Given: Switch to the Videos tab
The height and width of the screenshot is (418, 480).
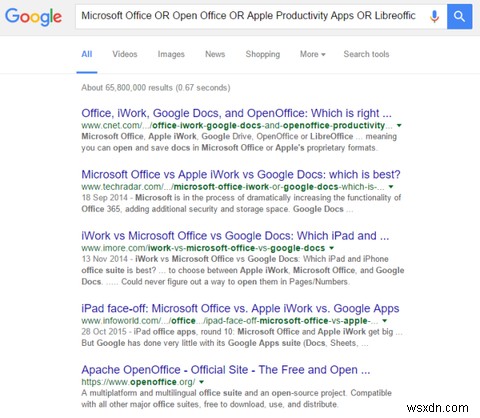Looking at the screenshot, I should click(125, 54).
